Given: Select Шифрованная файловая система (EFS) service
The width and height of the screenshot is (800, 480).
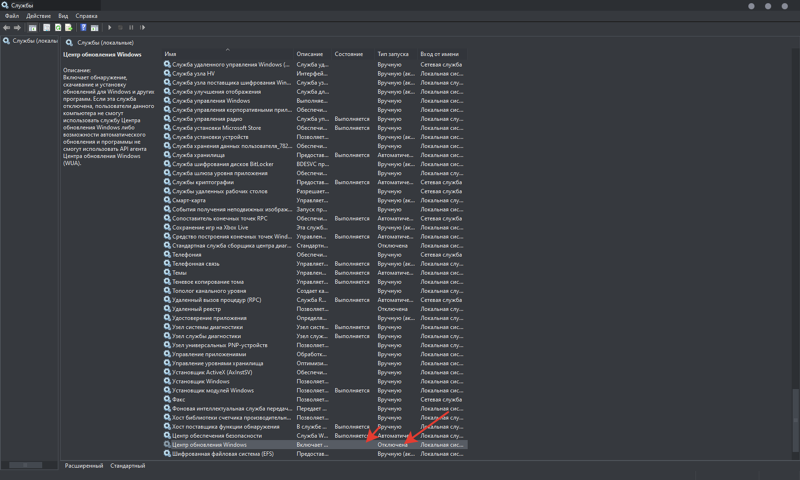Looking at the screenshot, I should [315, 454].
